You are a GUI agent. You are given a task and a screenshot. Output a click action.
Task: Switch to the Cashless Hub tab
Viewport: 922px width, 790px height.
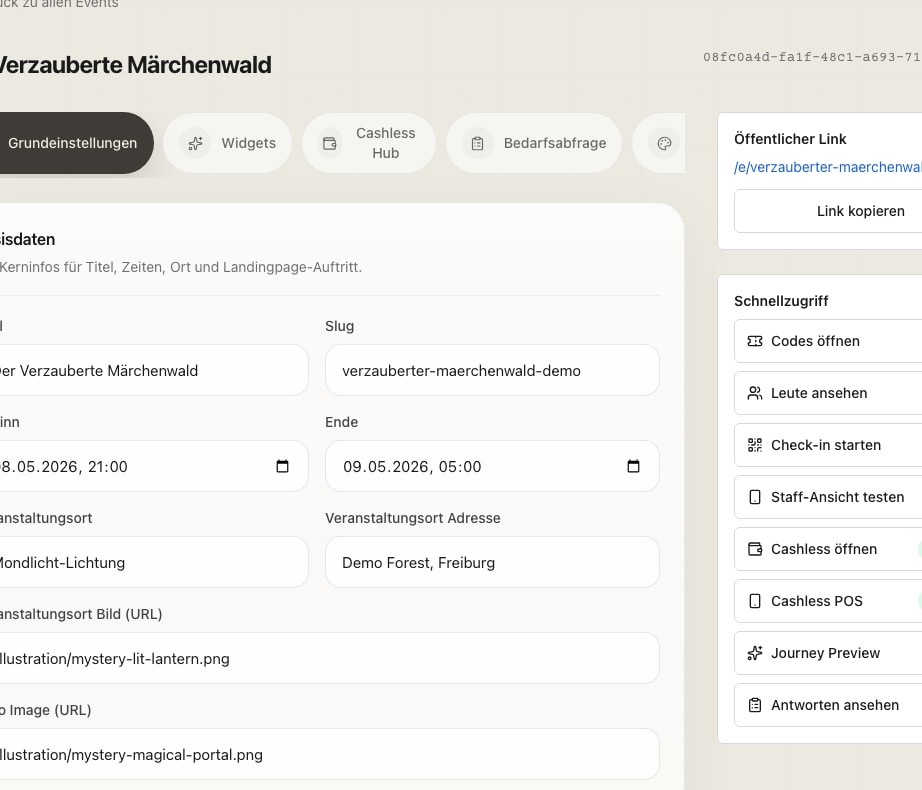(x=368, y=143)
